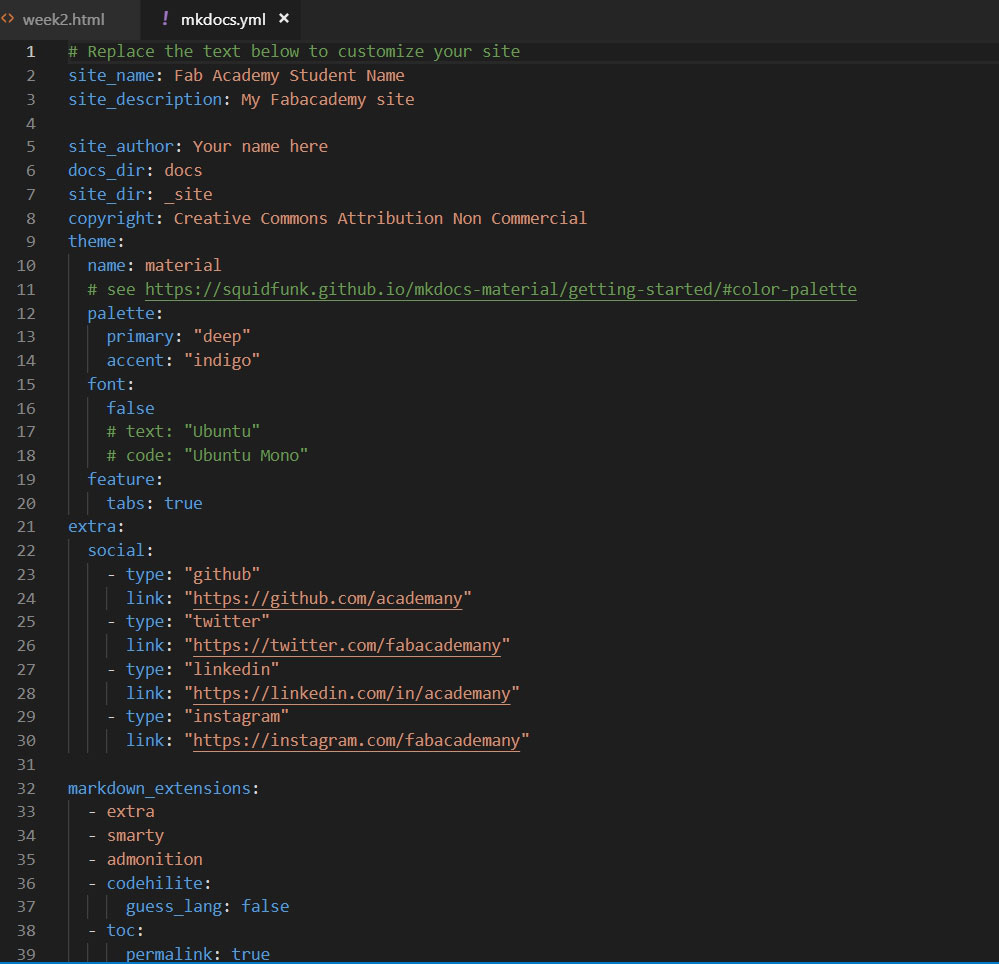
Task: Click the YAML exclamation icon on mkdocs.yml tab
Action: click(165, 19)
